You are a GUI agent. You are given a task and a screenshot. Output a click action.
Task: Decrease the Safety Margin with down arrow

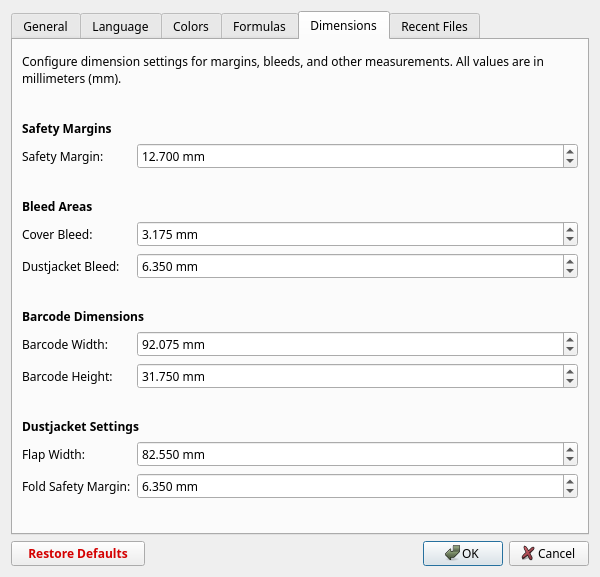click(569, 161)
